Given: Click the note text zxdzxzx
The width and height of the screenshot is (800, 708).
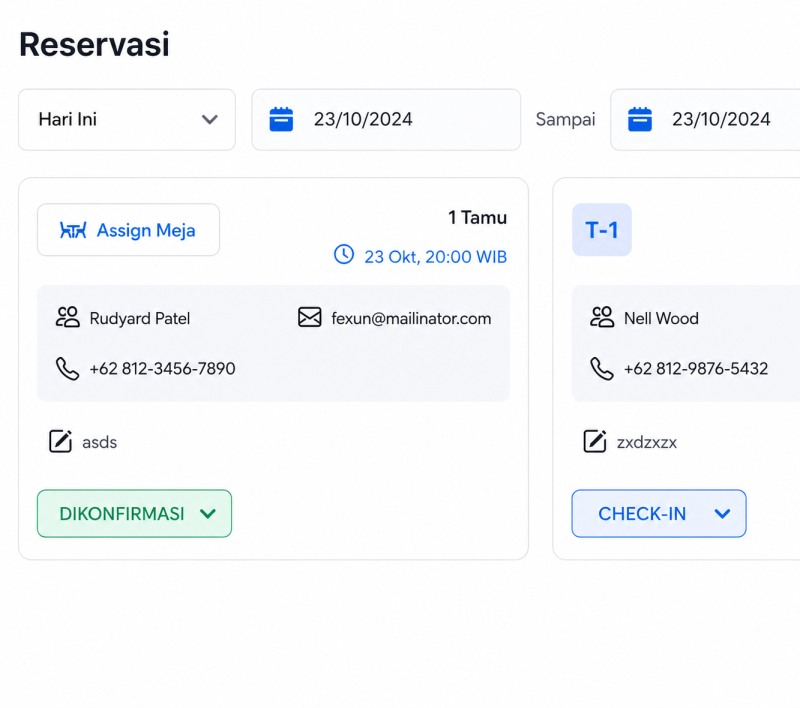Looking at the screenshot, I should coord(647,442).
